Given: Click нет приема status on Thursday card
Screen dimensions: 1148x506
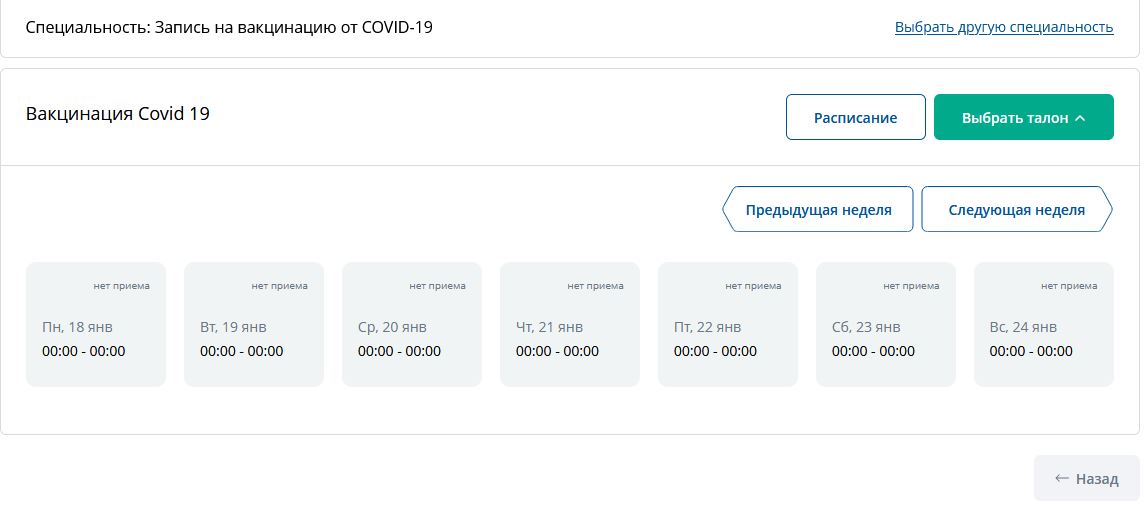Looking at the screenshot, I should tap(595, 286).
